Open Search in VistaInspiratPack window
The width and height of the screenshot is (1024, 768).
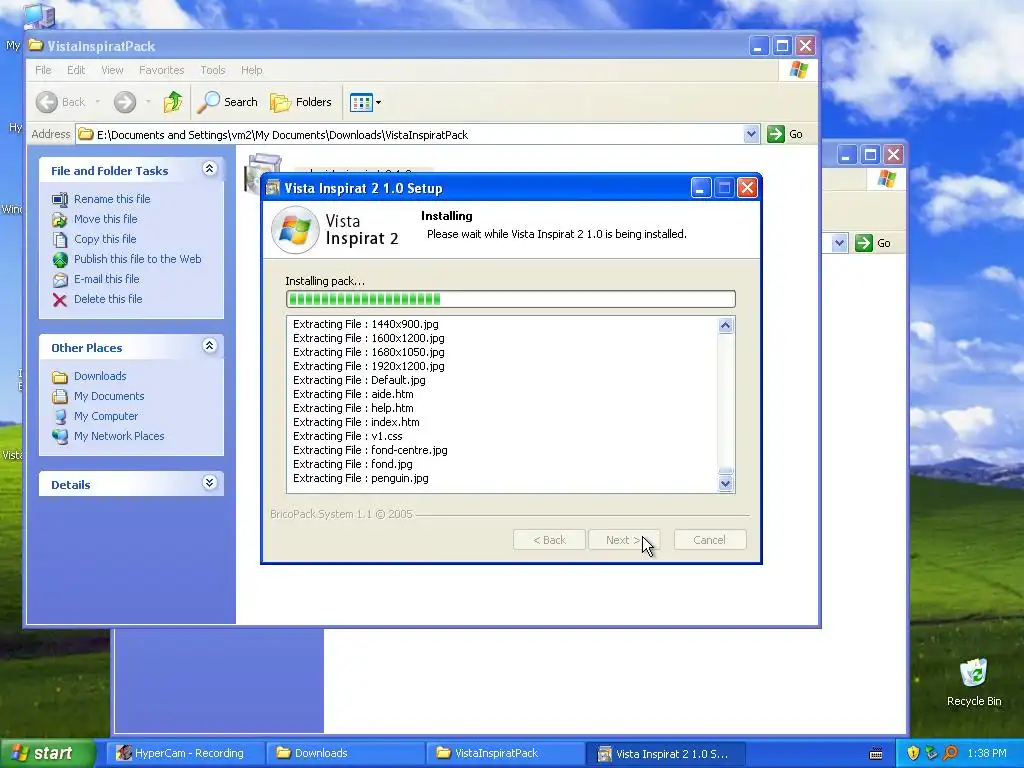(x=227, y=102)
